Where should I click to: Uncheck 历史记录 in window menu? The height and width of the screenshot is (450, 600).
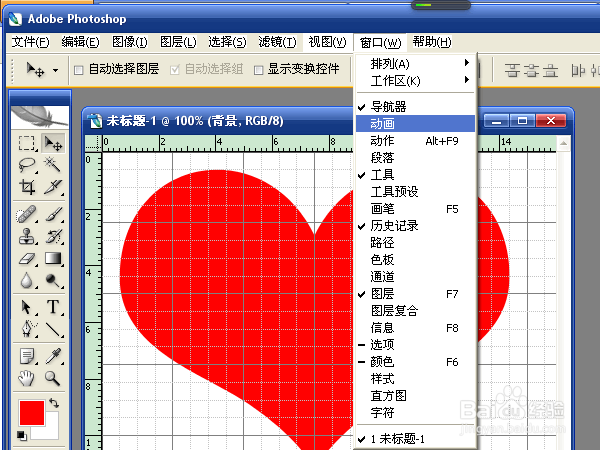point(416,226)
